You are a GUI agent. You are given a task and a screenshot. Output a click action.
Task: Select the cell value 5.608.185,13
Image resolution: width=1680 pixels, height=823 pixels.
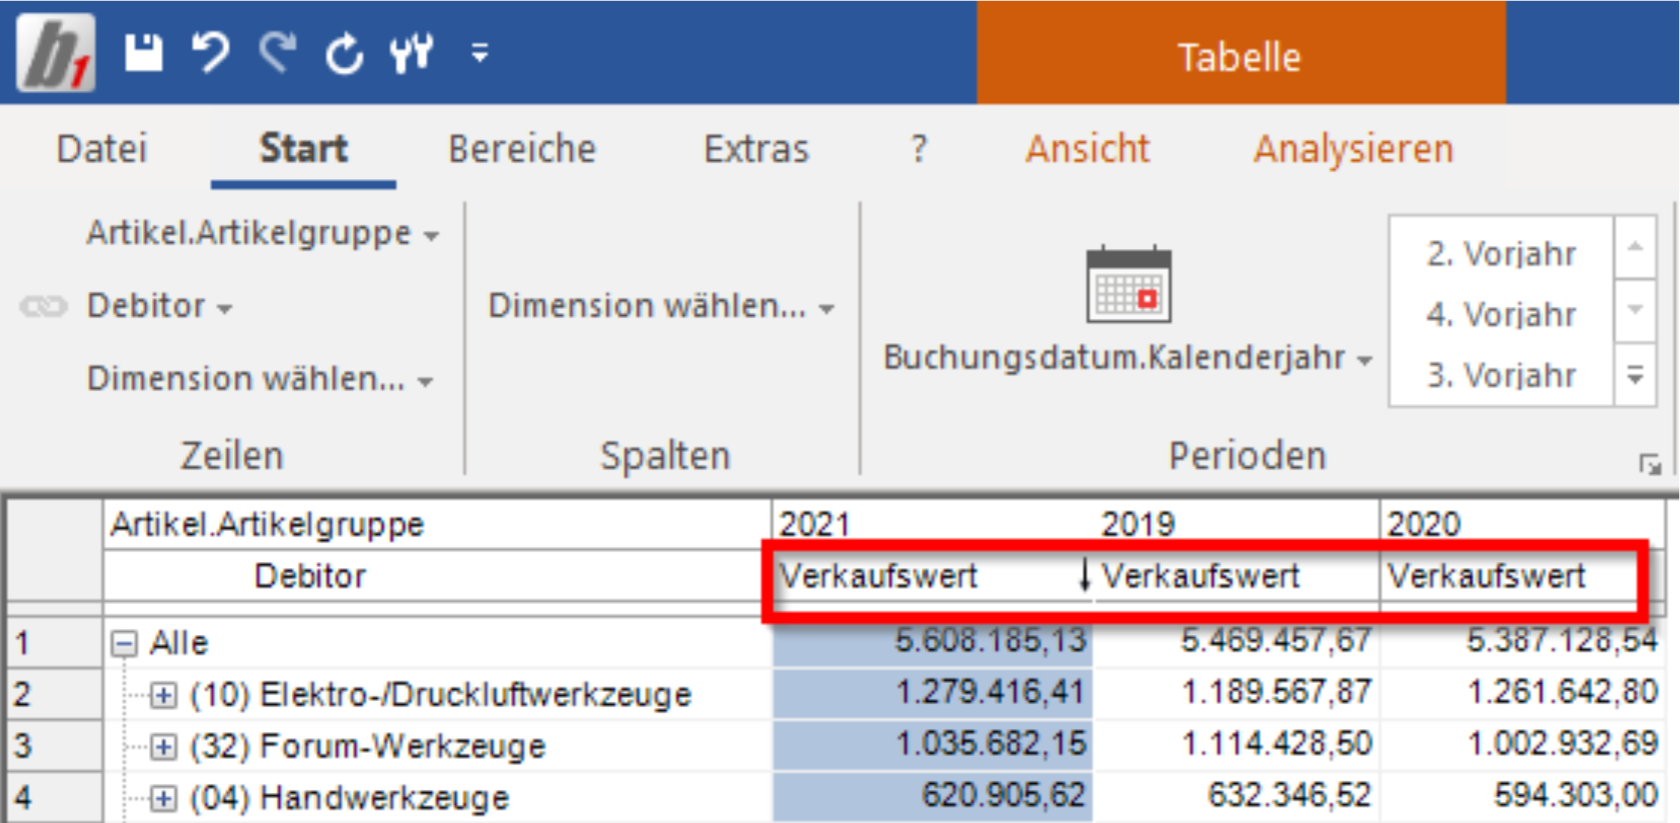pos(933,641)
